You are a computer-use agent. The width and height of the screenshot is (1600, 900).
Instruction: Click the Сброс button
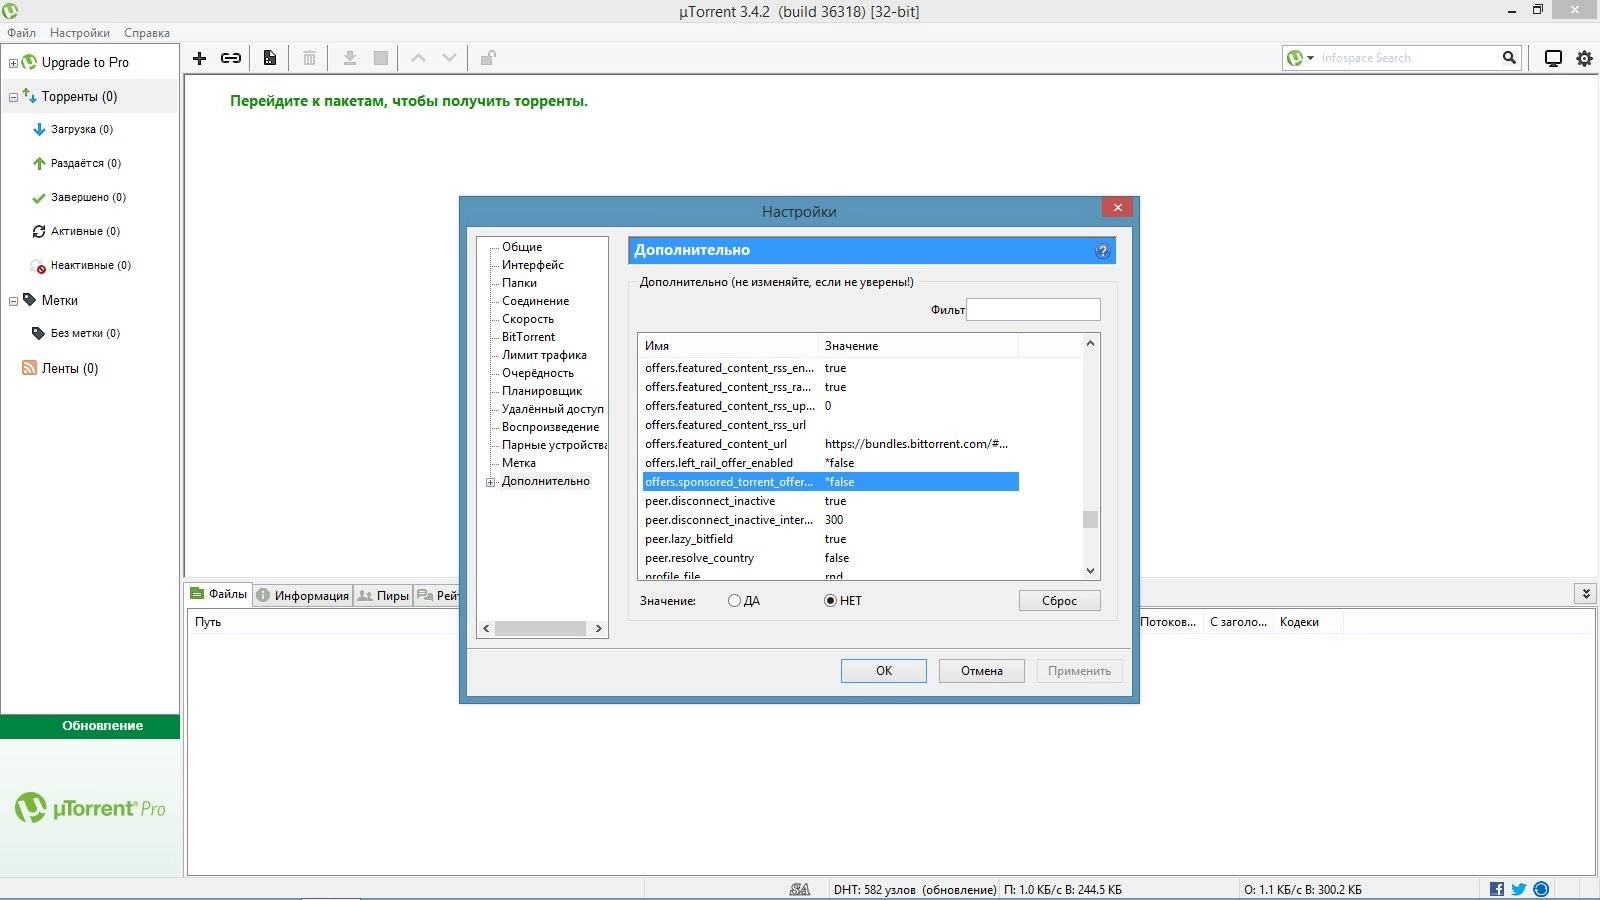point(1060,601)
